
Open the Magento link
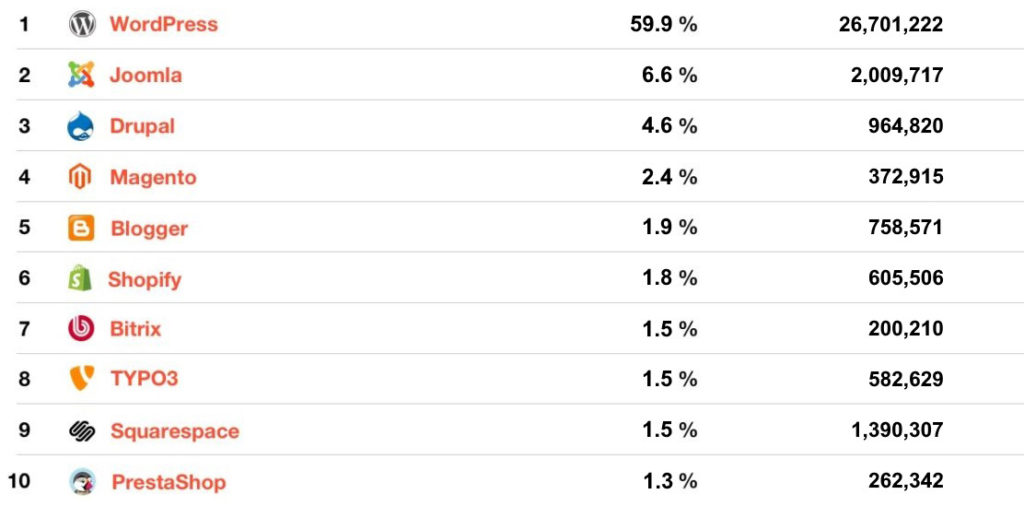coord(153,177)
